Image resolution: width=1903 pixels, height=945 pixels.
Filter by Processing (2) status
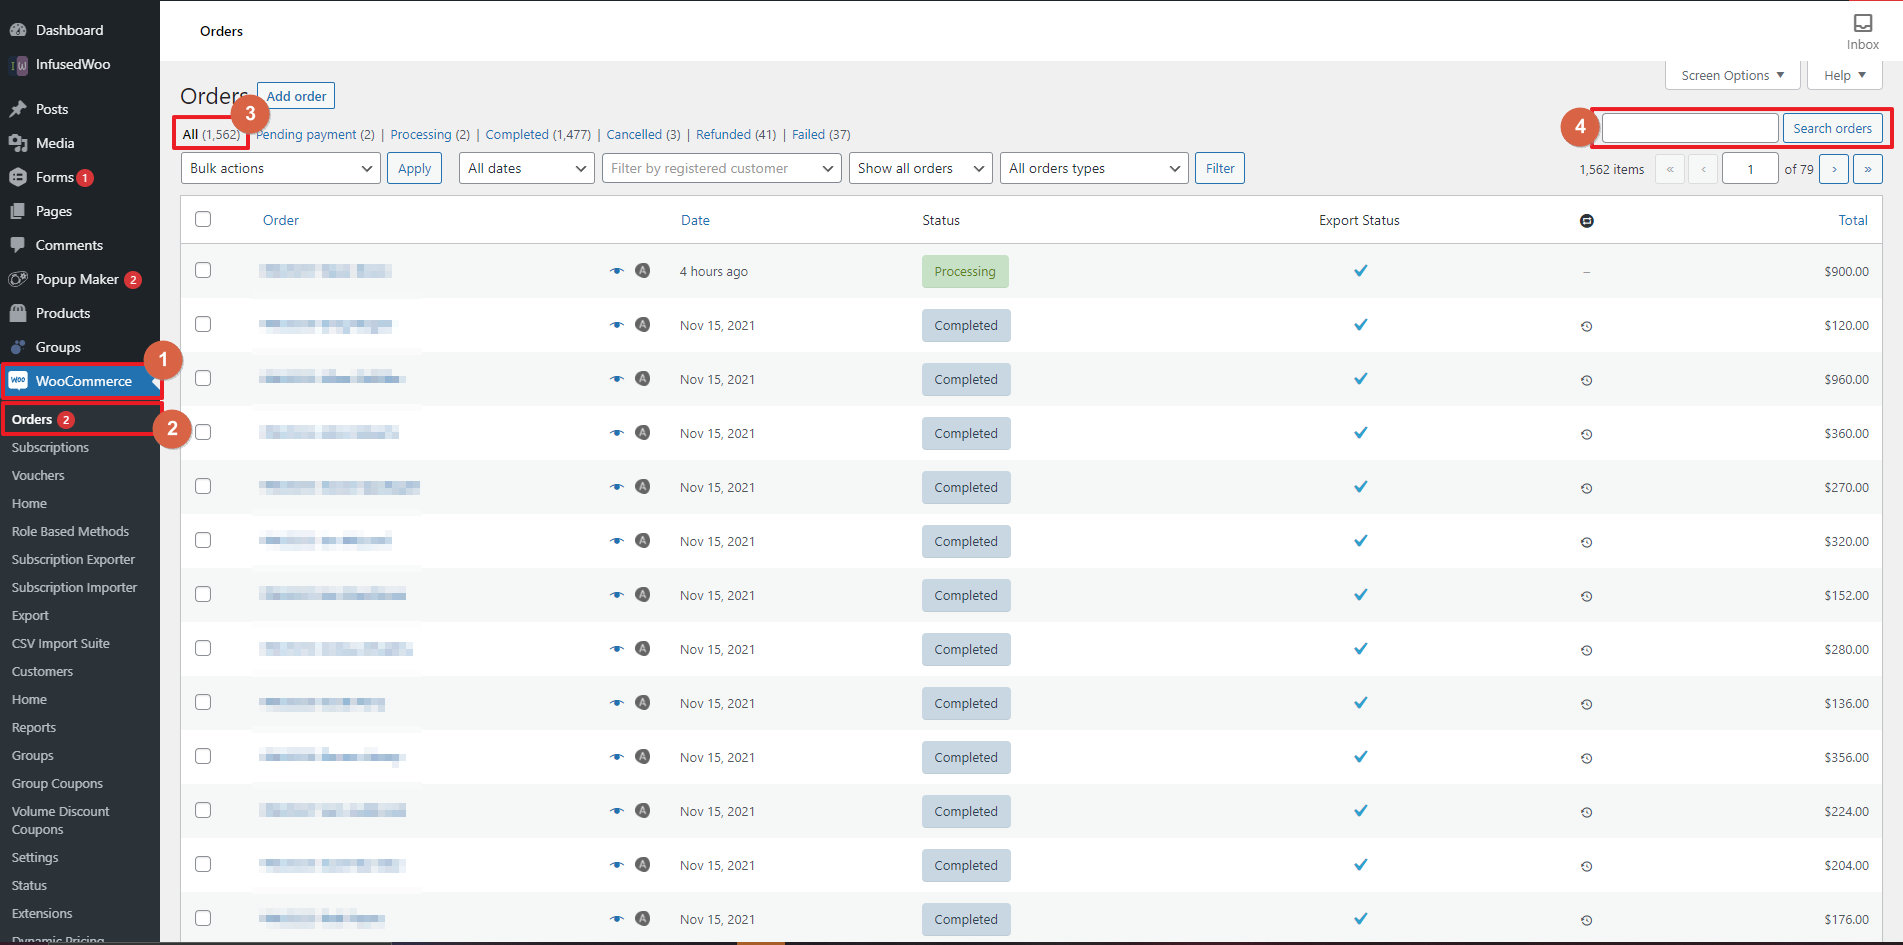coord(430,134)
